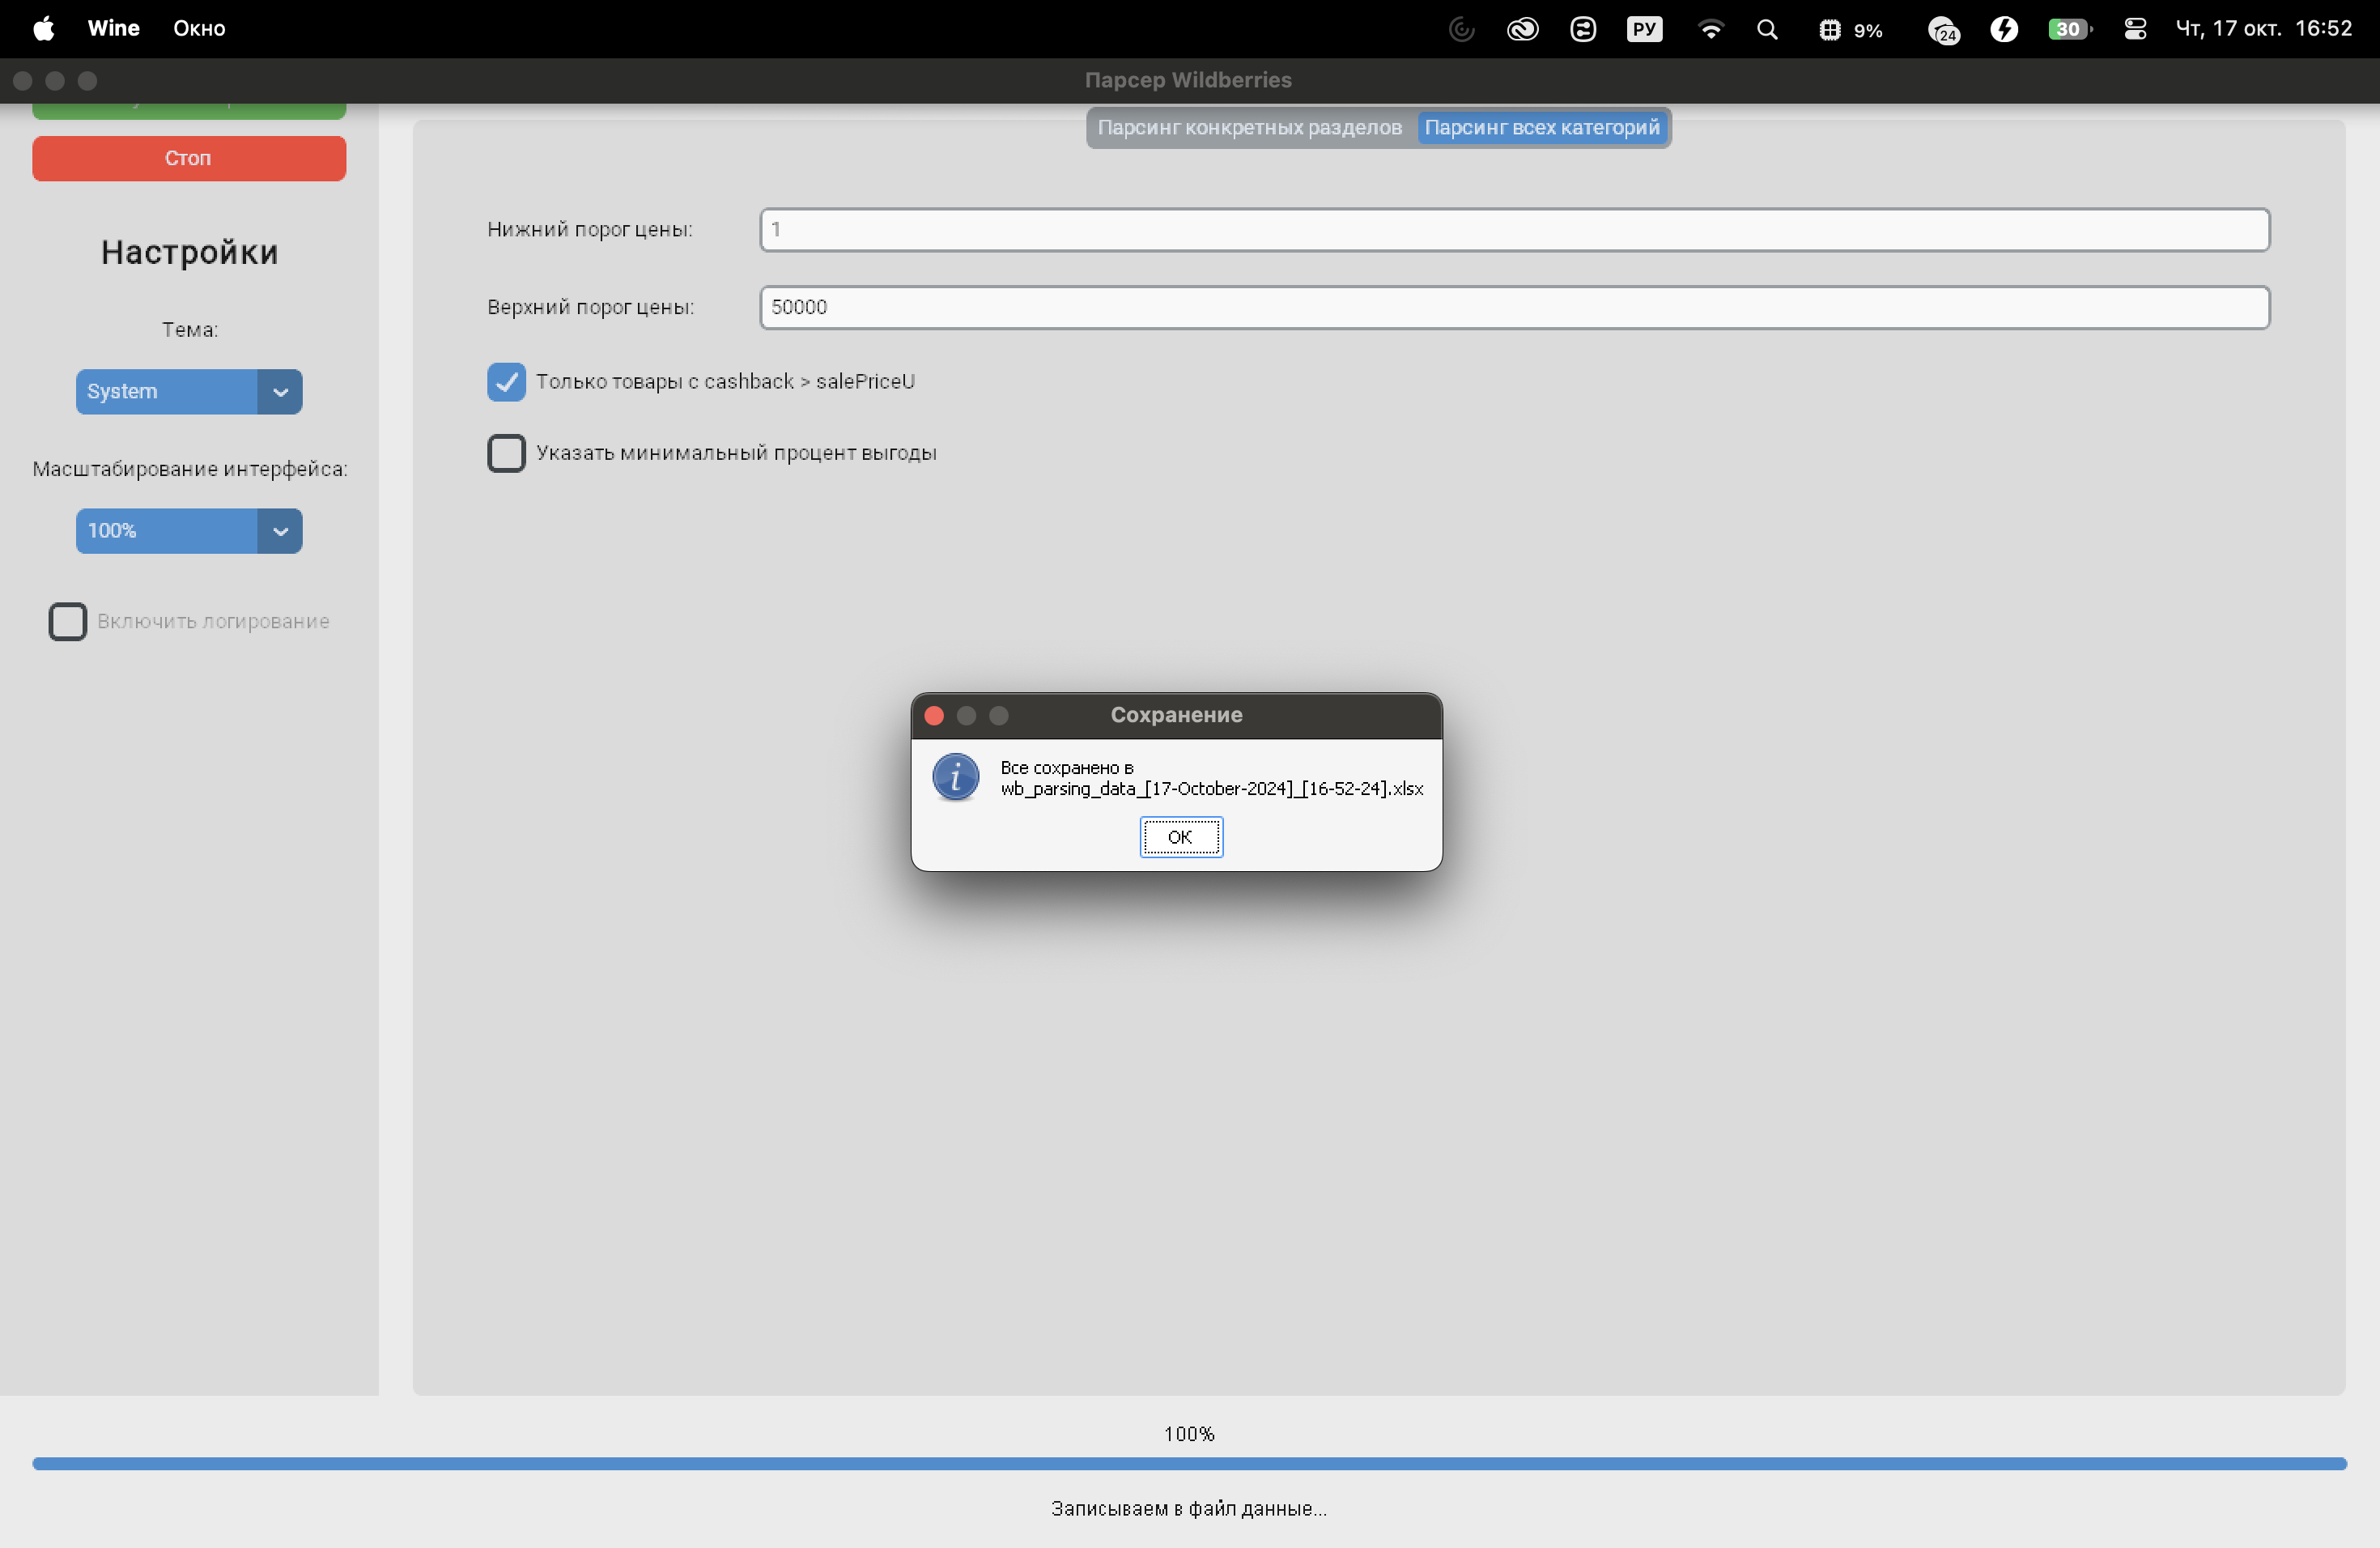Switch to Парсинг конкретных разделов tab
2380x1548 pixels.
tap(1249, 127)
